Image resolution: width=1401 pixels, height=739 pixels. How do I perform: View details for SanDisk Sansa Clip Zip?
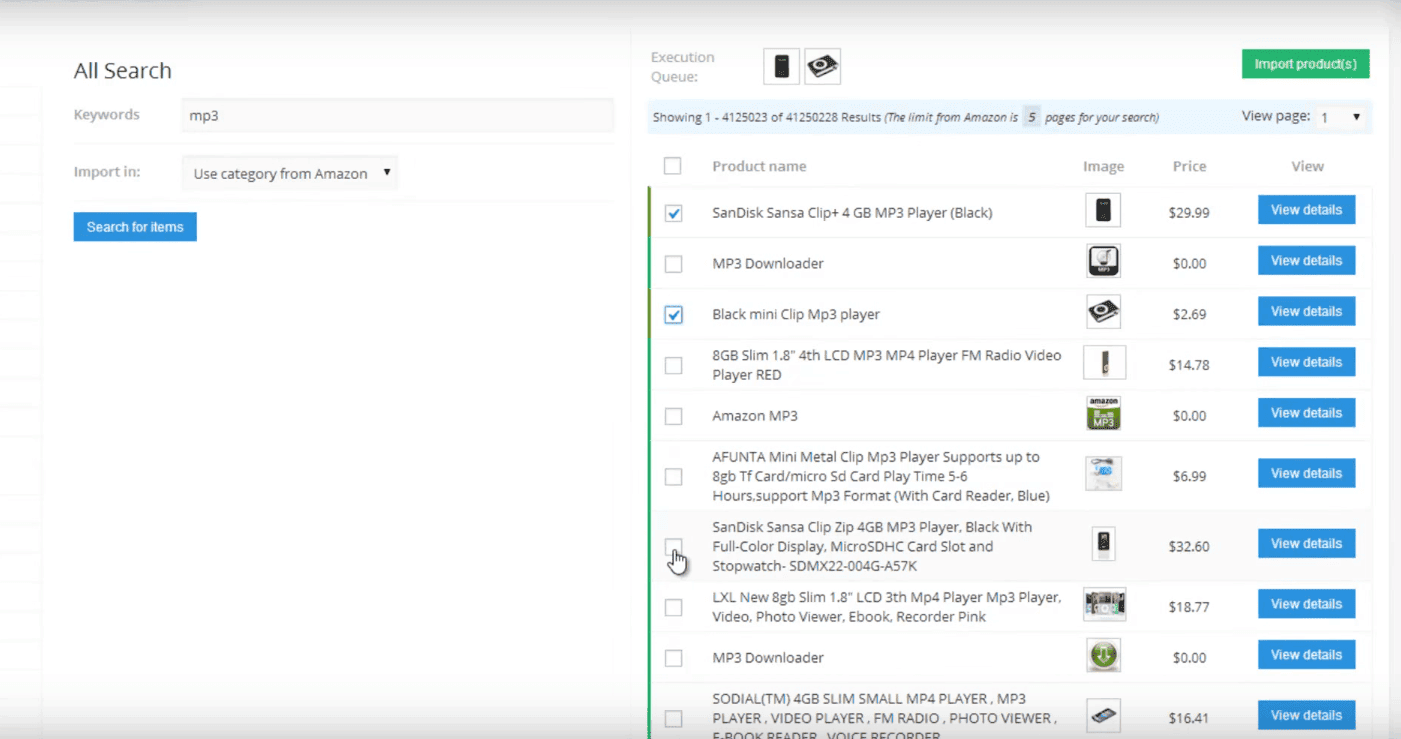(1306, 543)
